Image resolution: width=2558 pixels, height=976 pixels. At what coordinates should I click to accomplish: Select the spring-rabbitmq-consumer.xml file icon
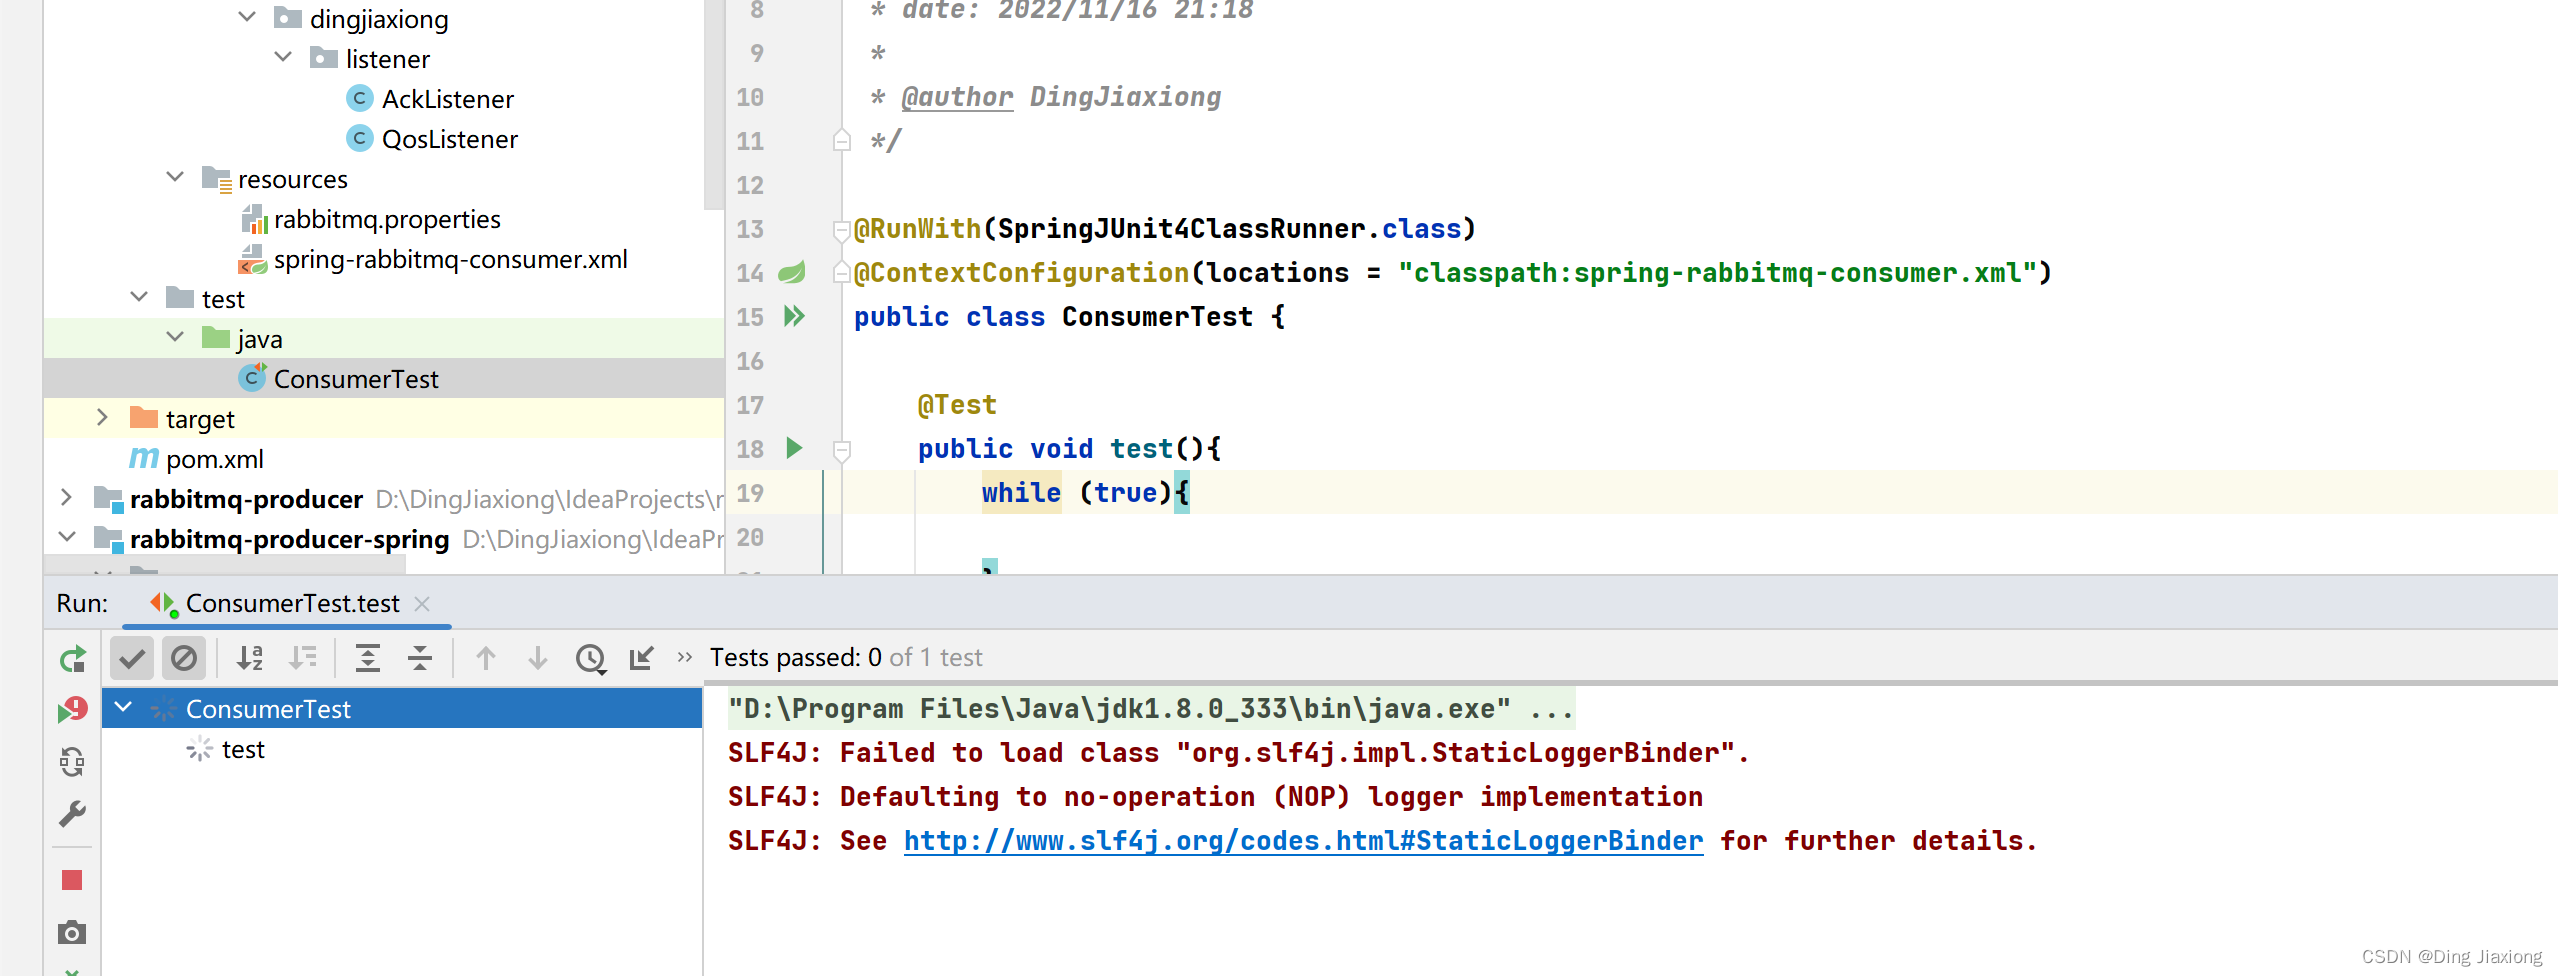click(x=252, y=259)
